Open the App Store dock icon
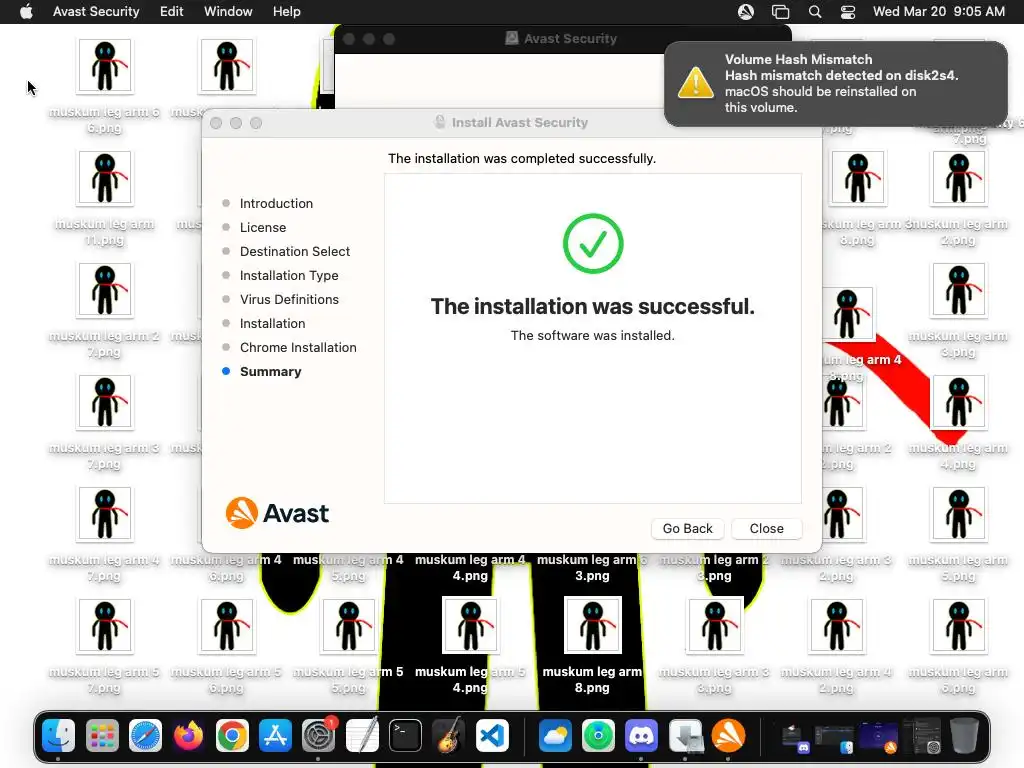This screenshot has height=768, width=1024. pyautogui.click(x=275, y=736)
